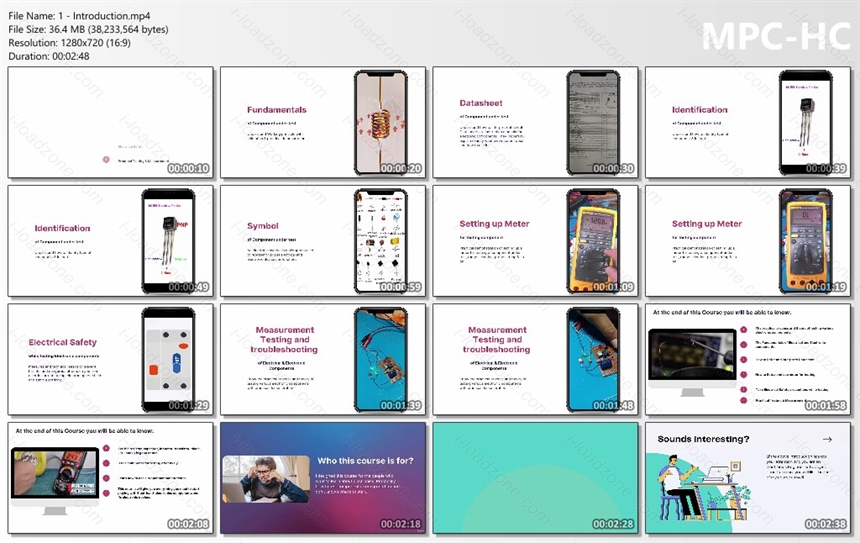The width and height of the screenshot is (860, 543).
Task: Click the 'Fundamentals' heading text
Action: tap(276, 110)
